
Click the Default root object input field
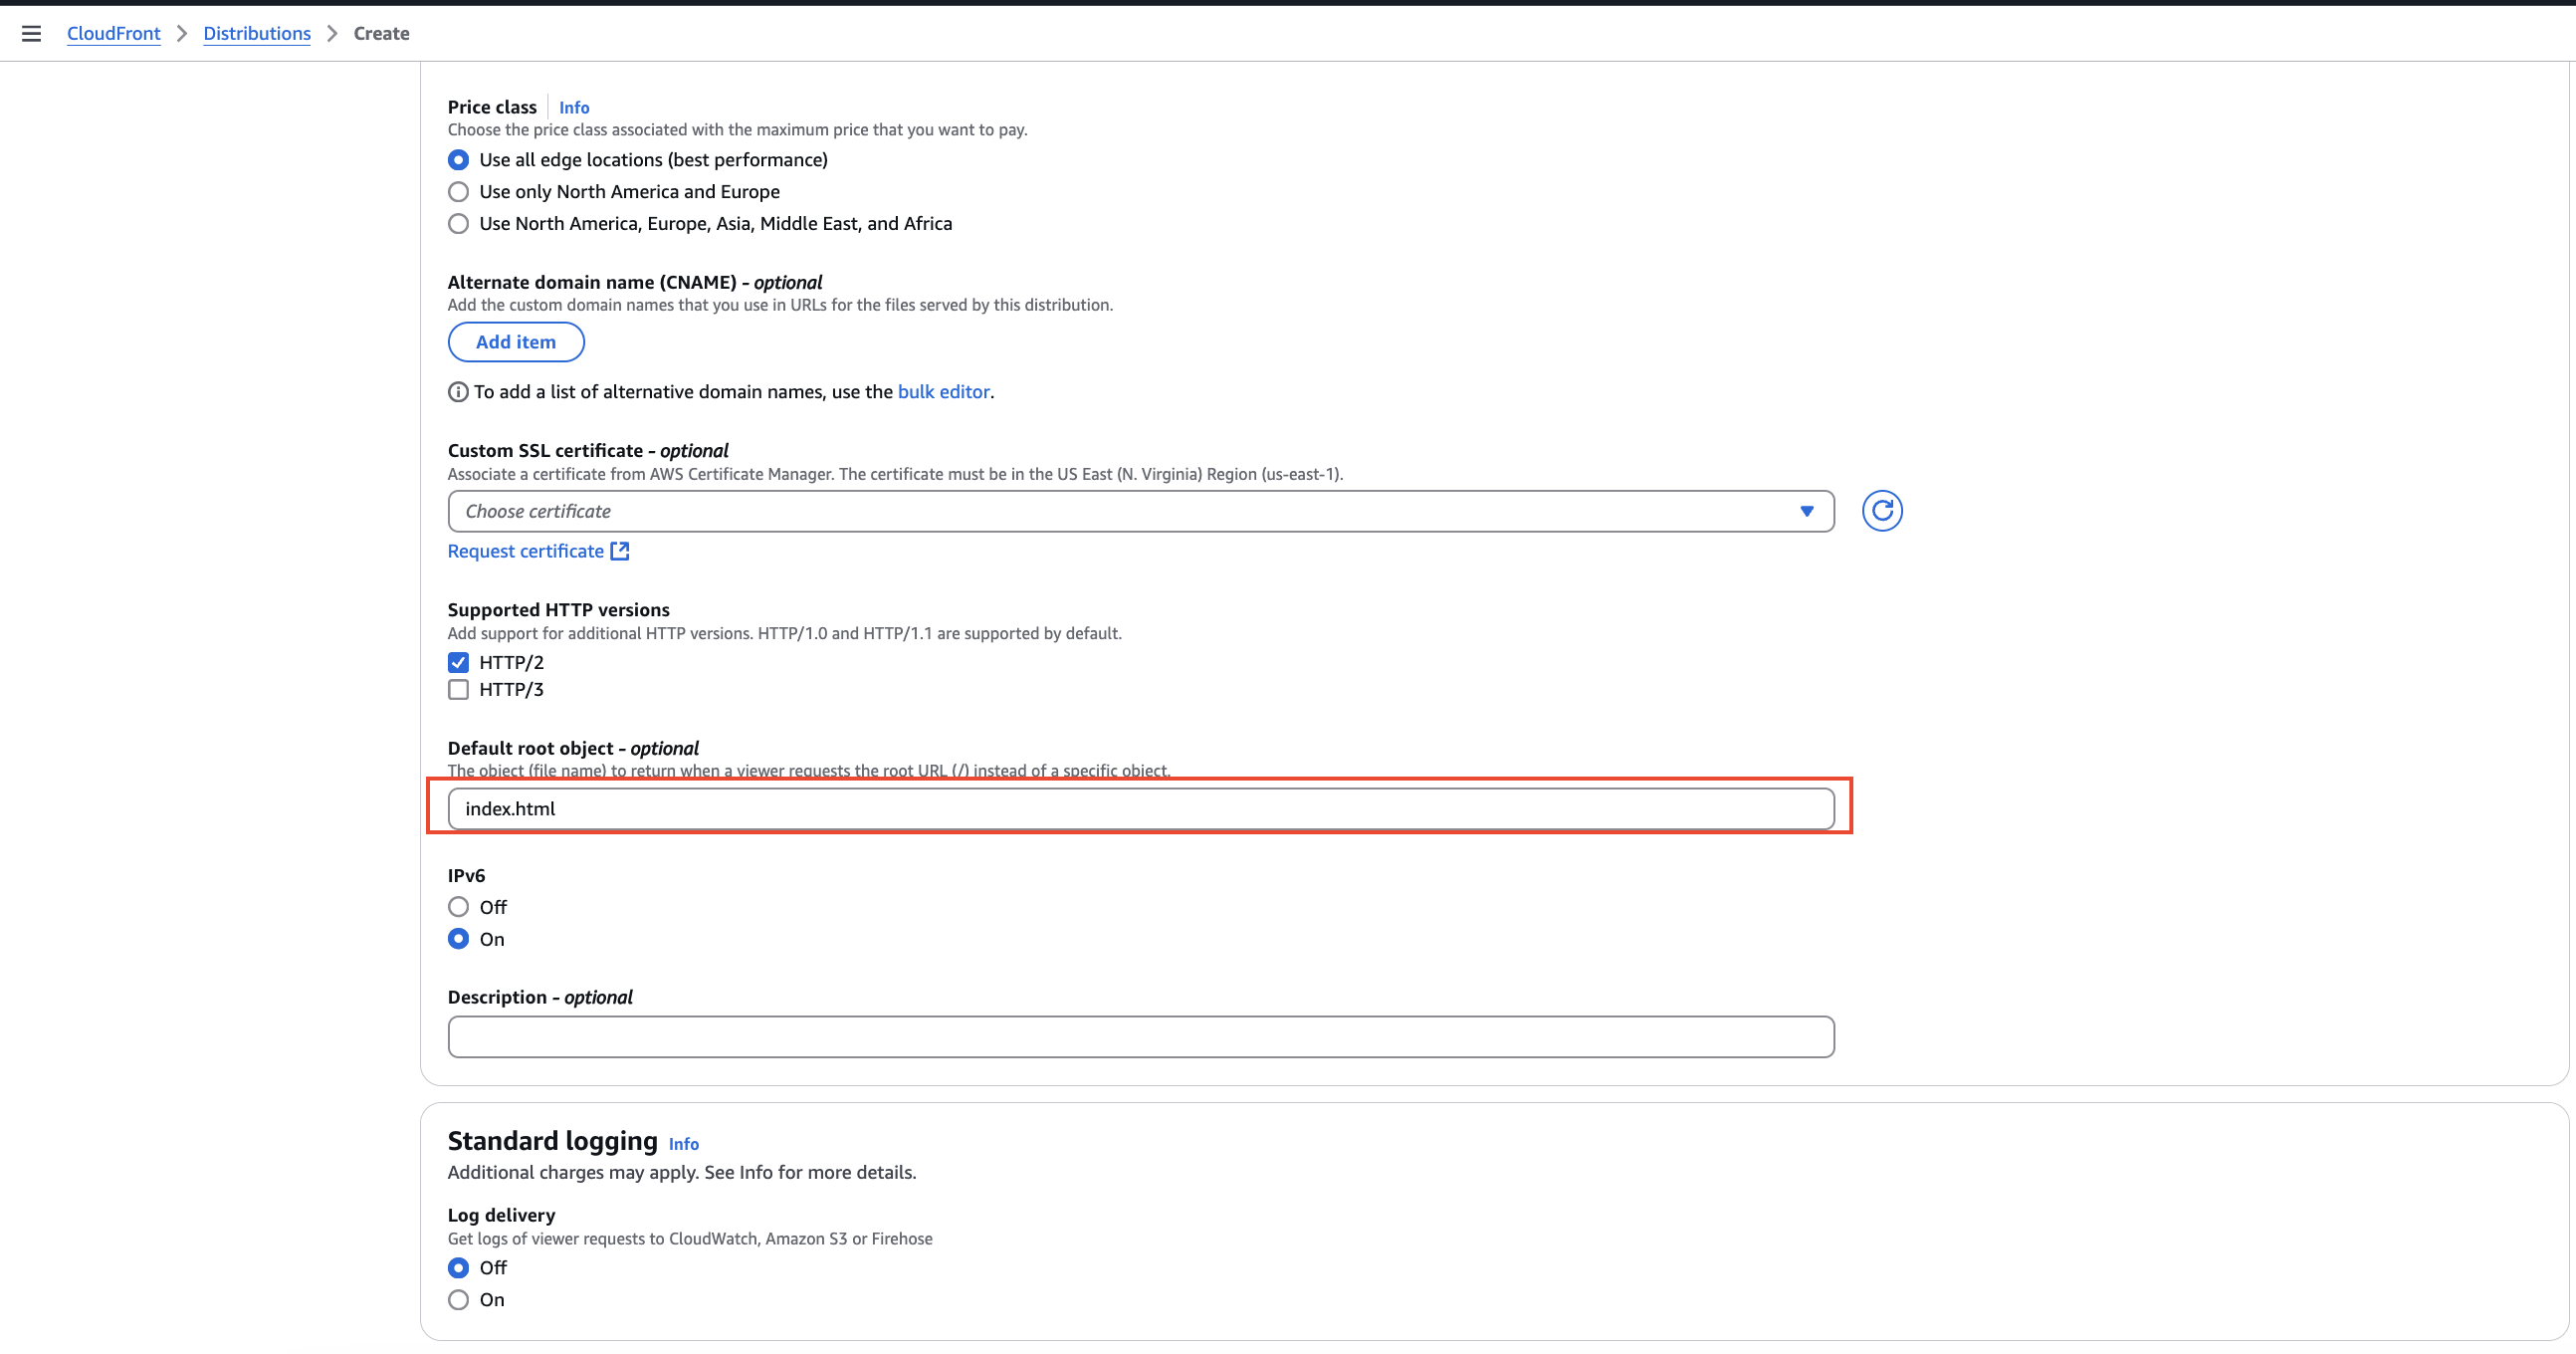(1140, 809)
